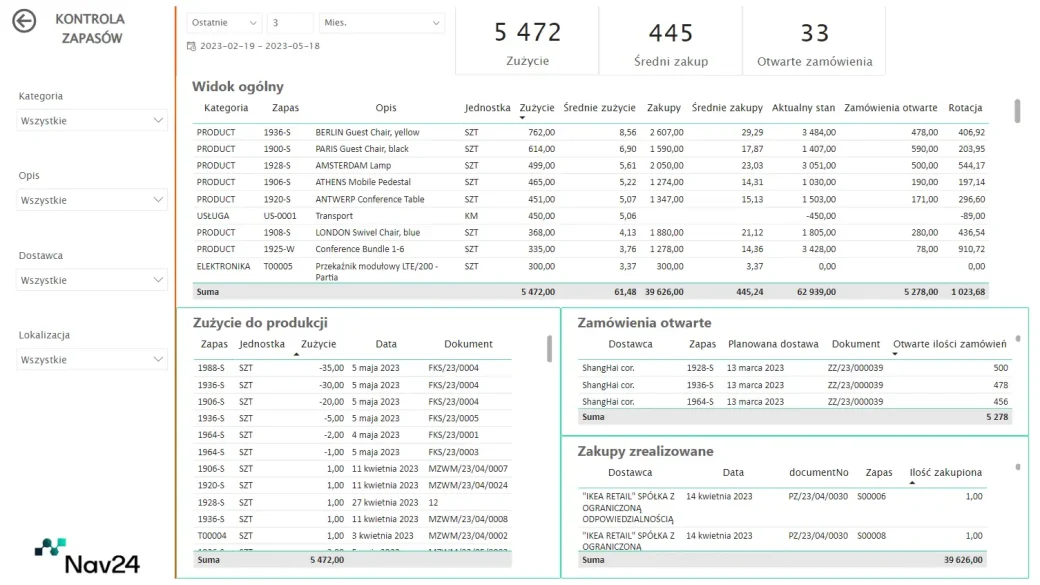Click the calendar icon beside date range

(x=192, y=46)
